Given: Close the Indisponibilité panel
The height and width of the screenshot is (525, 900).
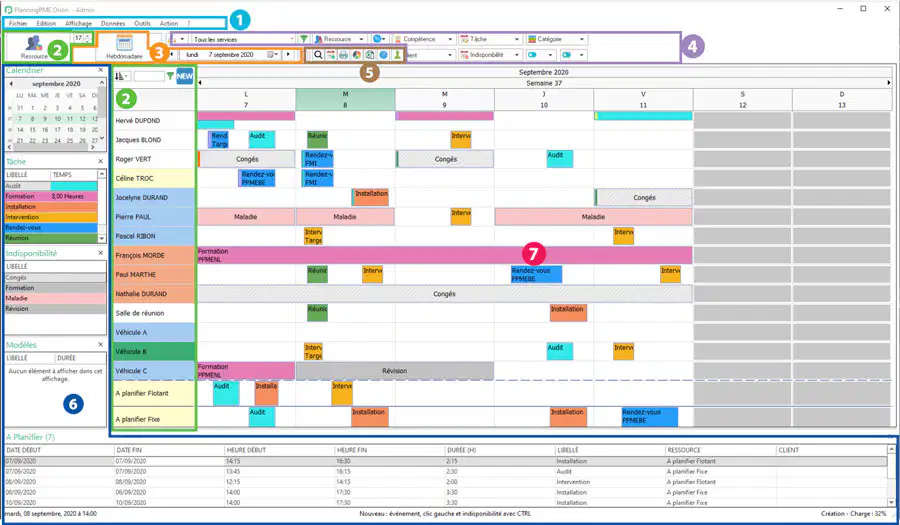Looking at the screenshot, I should tap(100, 253).
